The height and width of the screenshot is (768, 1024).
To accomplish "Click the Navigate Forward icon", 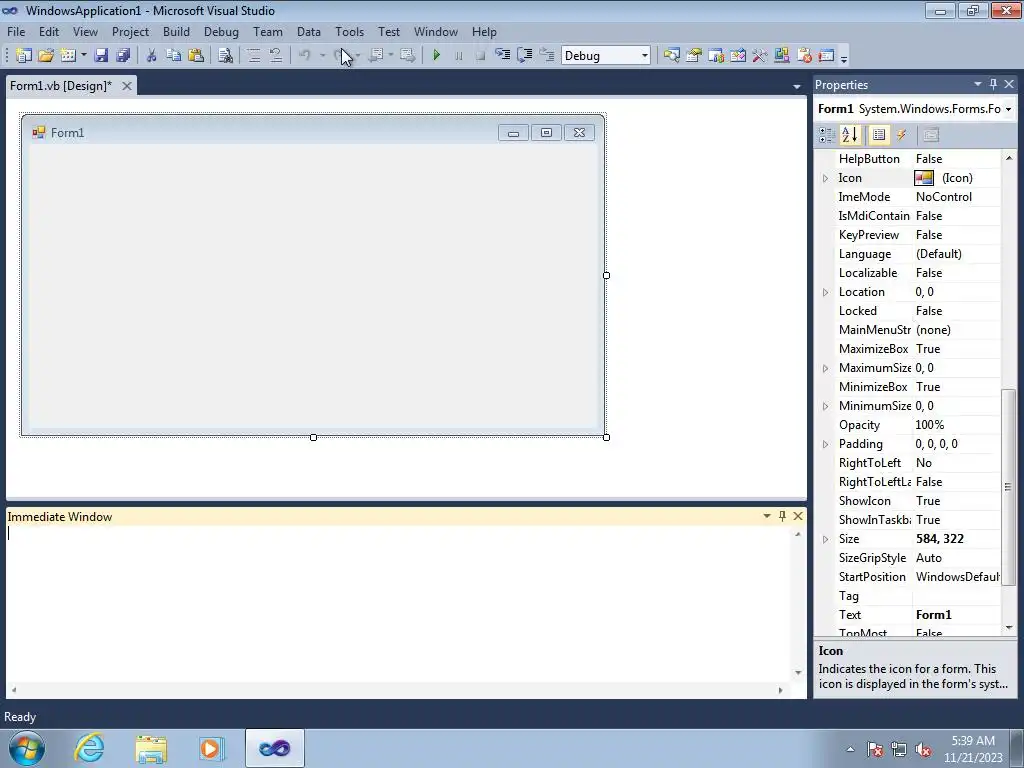I will (408, 56).
